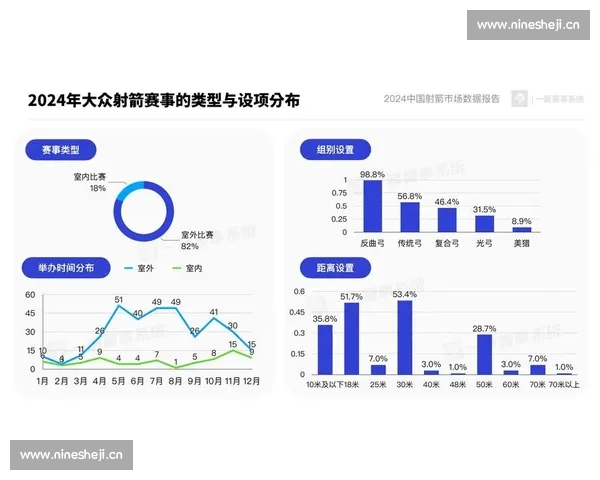Click the logo icon beside 一箭赛事系统

tap(519, 99)
